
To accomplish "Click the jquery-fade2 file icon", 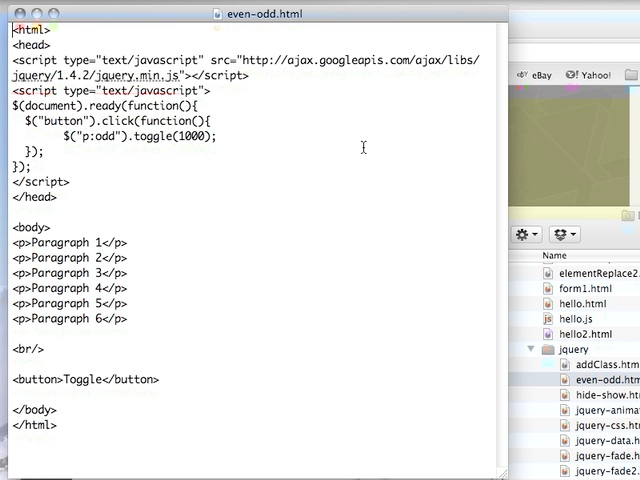I will [x=564, y=471].
